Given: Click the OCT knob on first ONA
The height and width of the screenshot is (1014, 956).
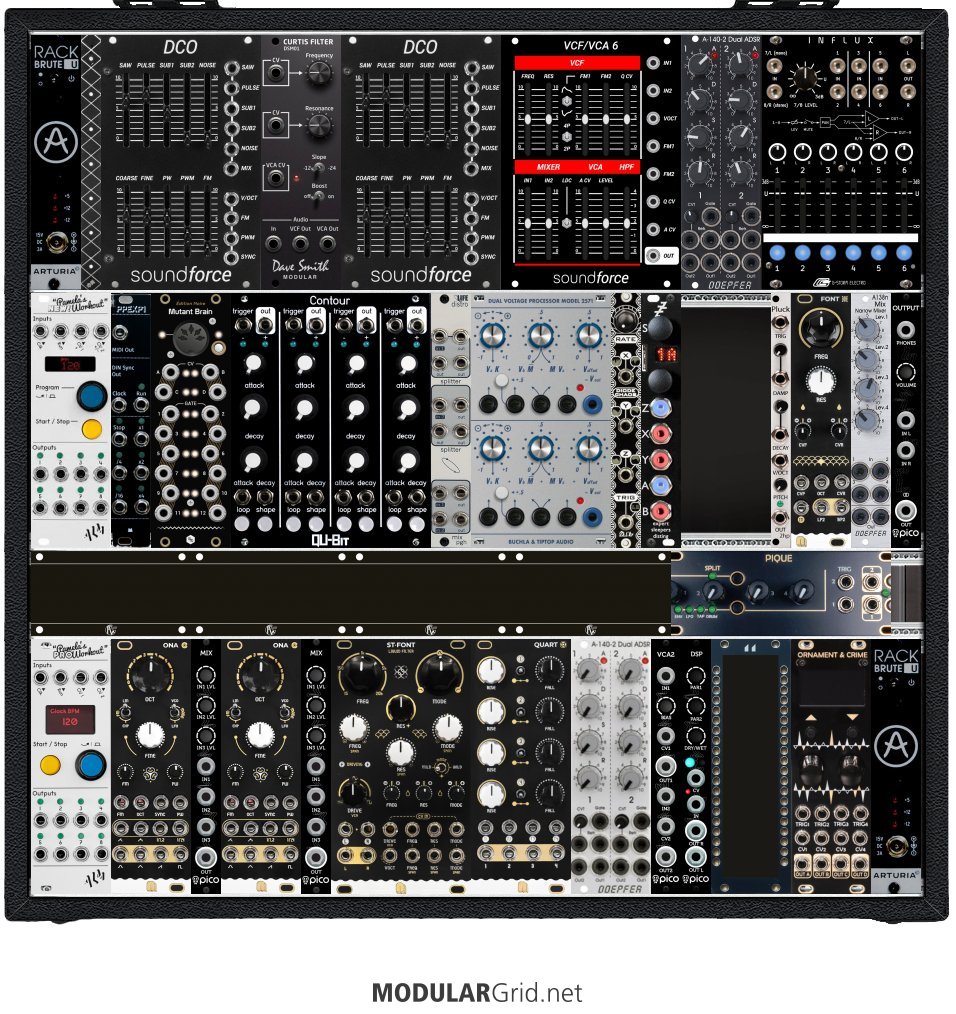Looking at the screenshot, I should [x=150, y=674].
